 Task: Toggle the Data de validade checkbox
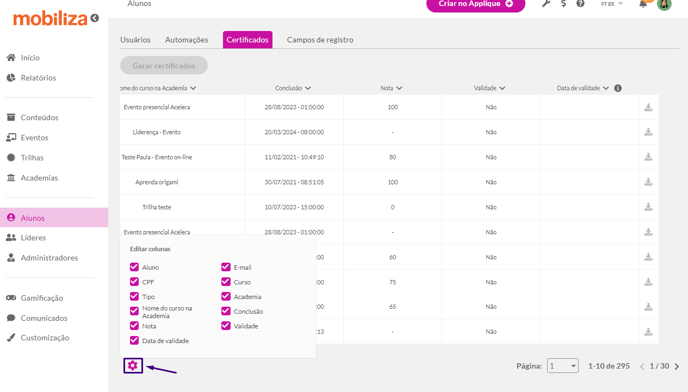click(x=134, y=340)
